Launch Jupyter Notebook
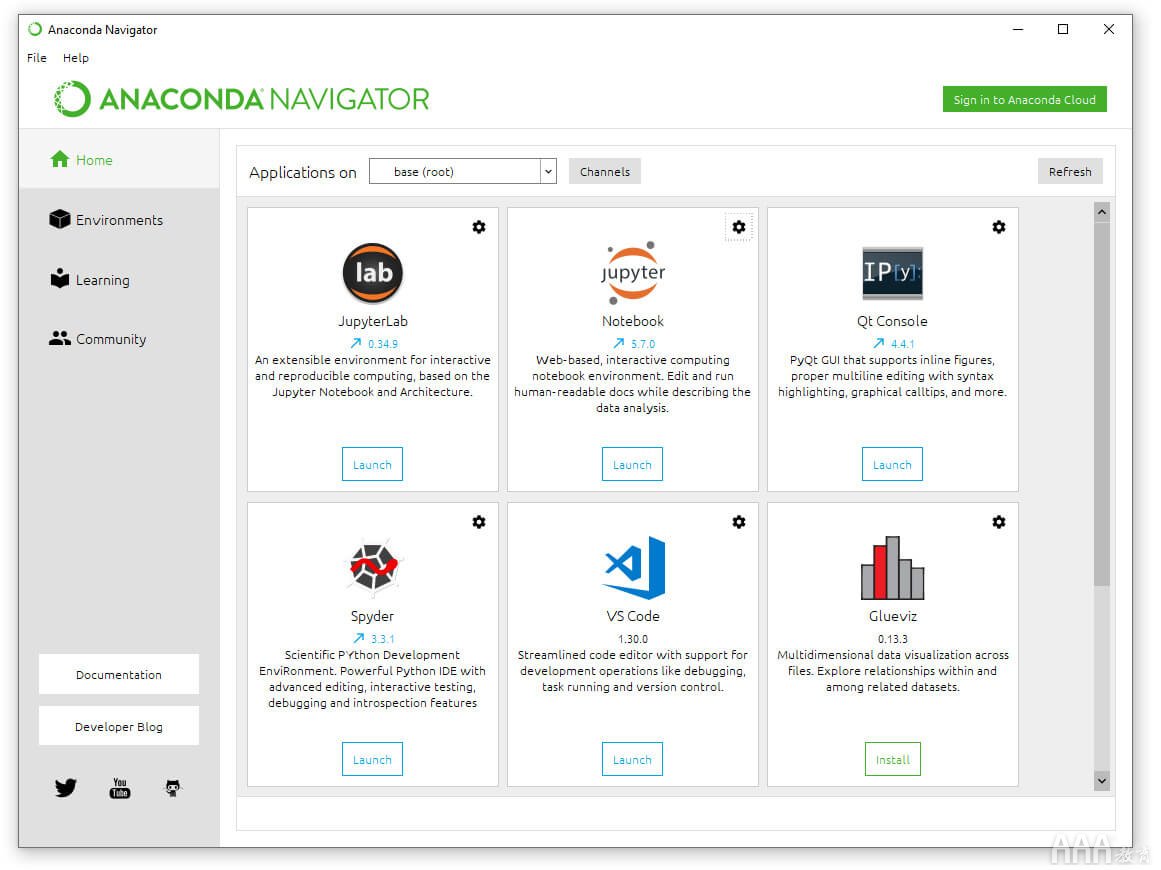 point(632,464)
